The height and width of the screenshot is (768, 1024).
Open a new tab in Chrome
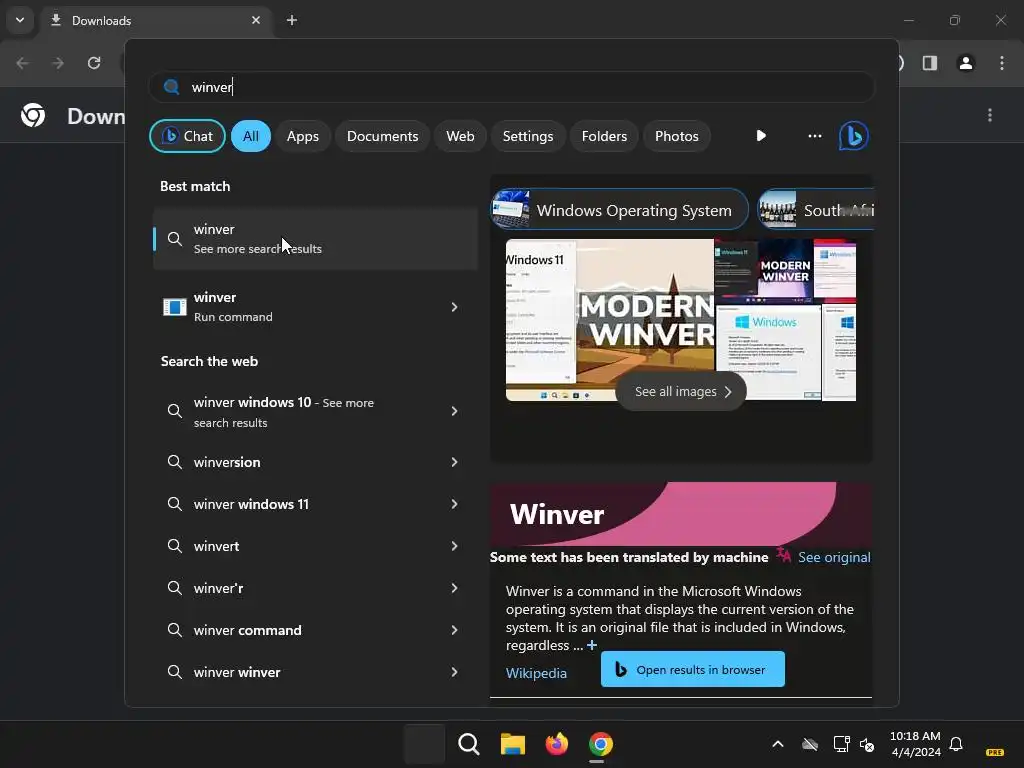(x=292, y=20)
